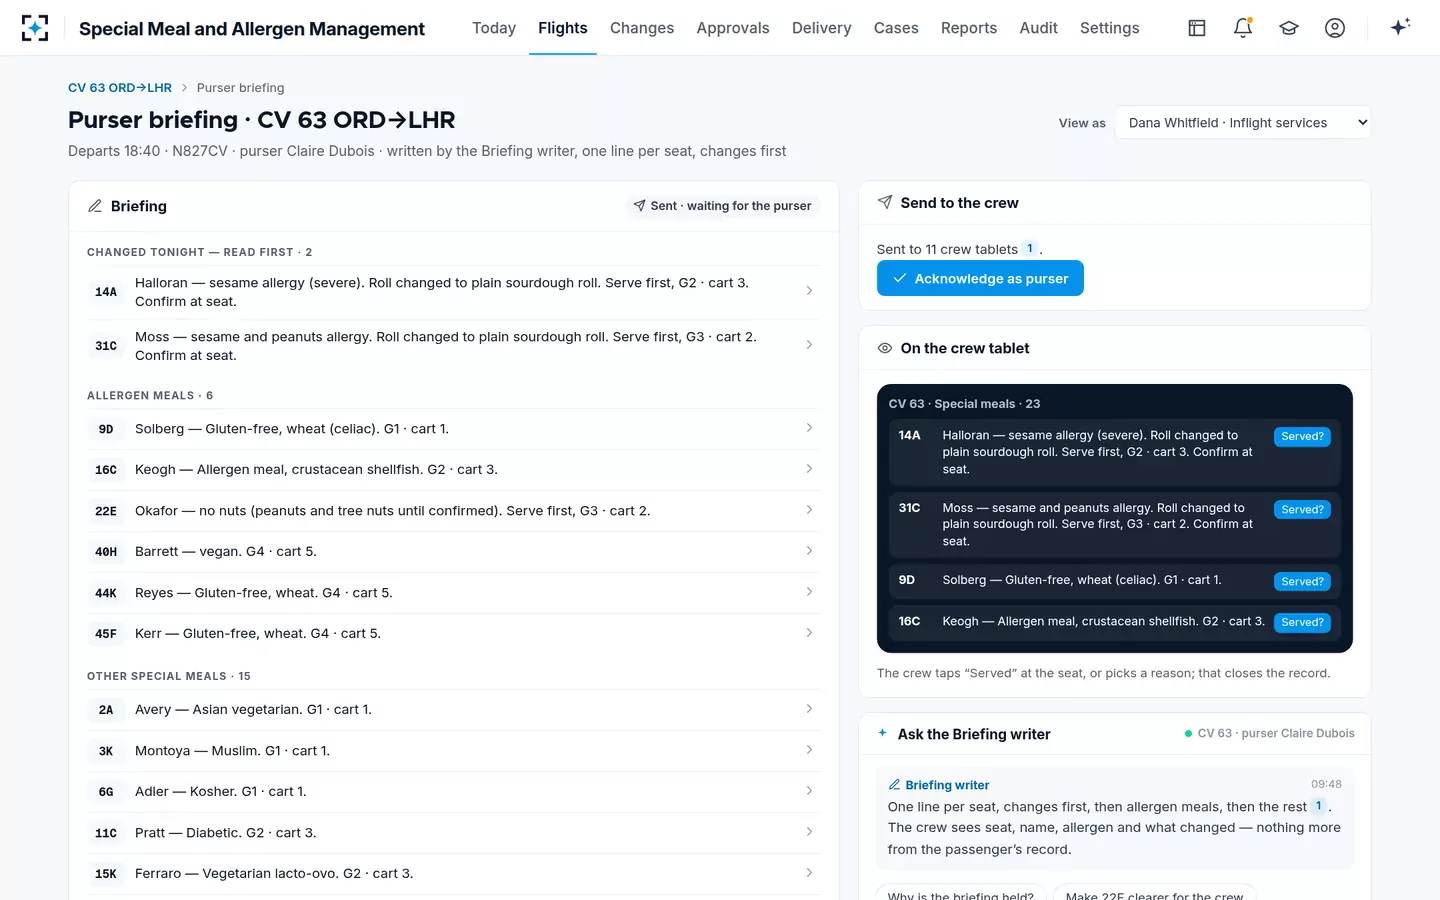Open the sparkle assistant icon at top right

coord(1400,27)
